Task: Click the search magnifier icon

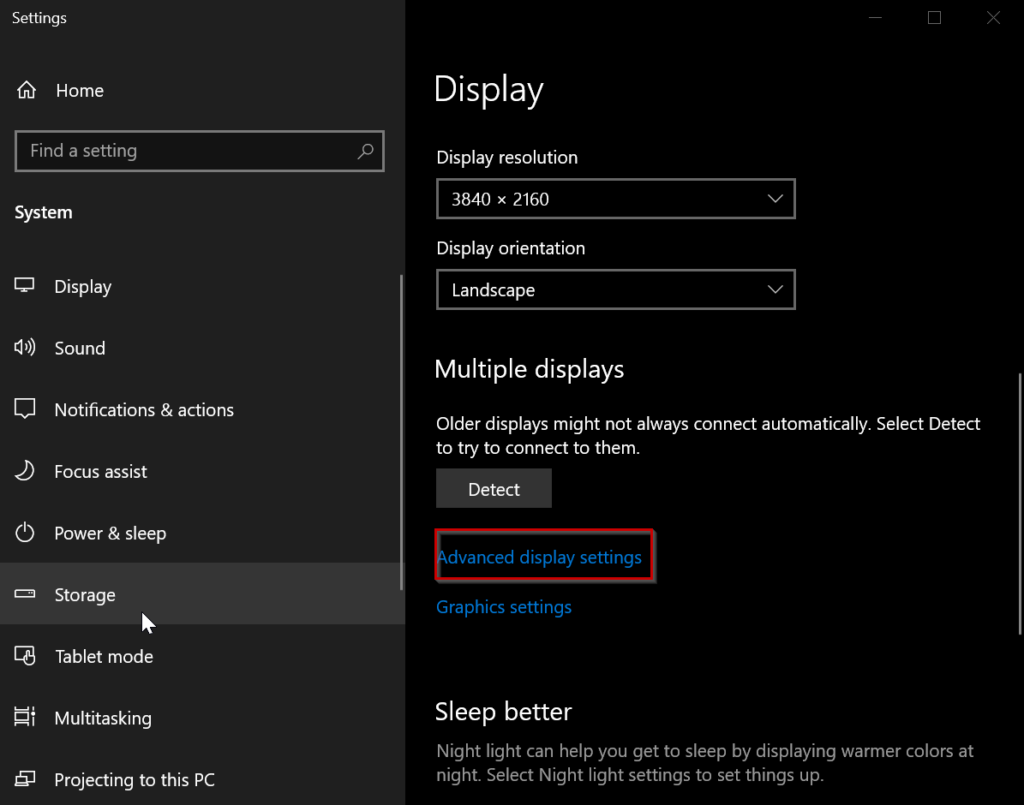Action: pyautogui.click(x=366, y=151)
